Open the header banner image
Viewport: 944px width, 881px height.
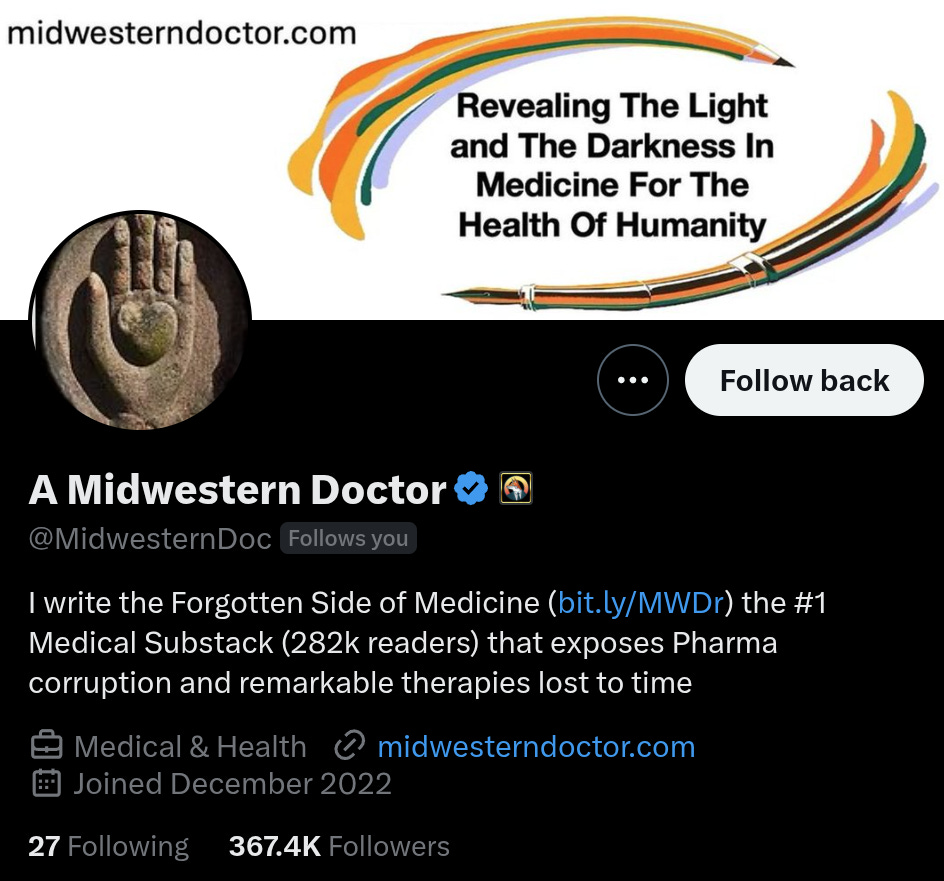[472, 160]
